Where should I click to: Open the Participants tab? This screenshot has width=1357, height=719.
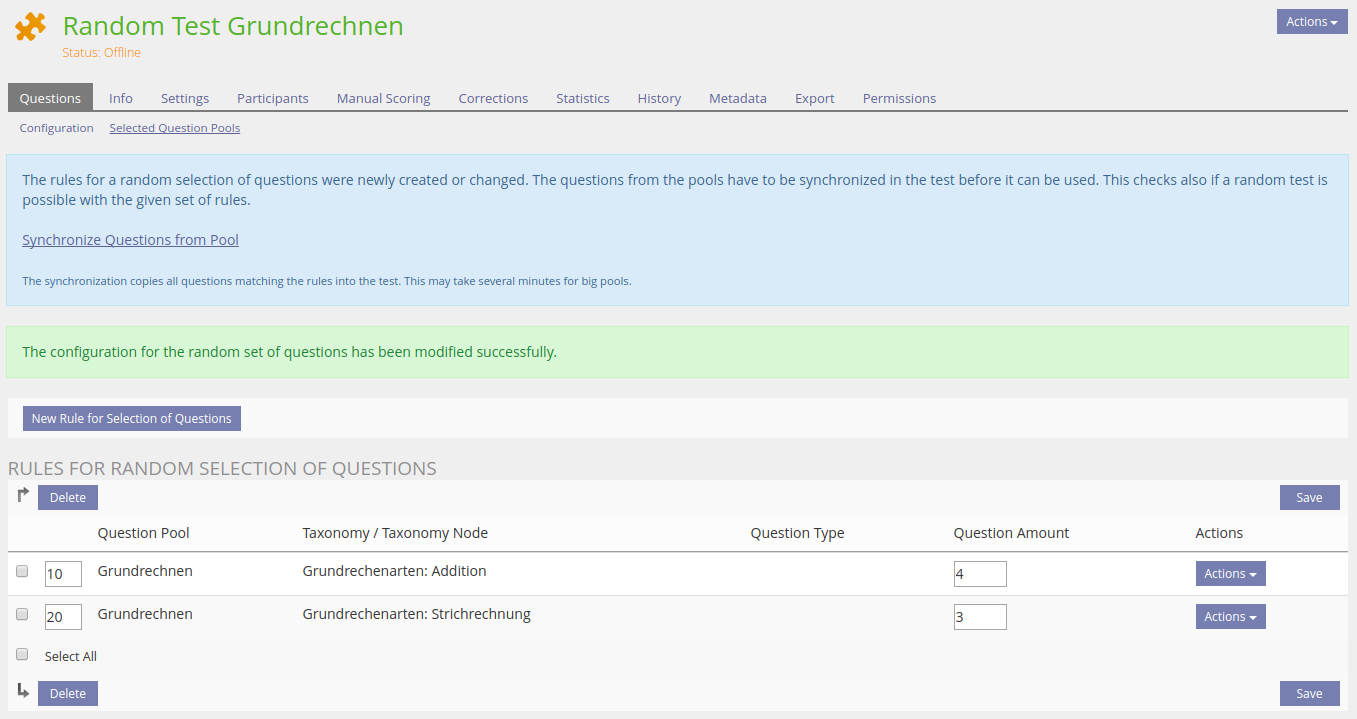[x=272, y=98]
